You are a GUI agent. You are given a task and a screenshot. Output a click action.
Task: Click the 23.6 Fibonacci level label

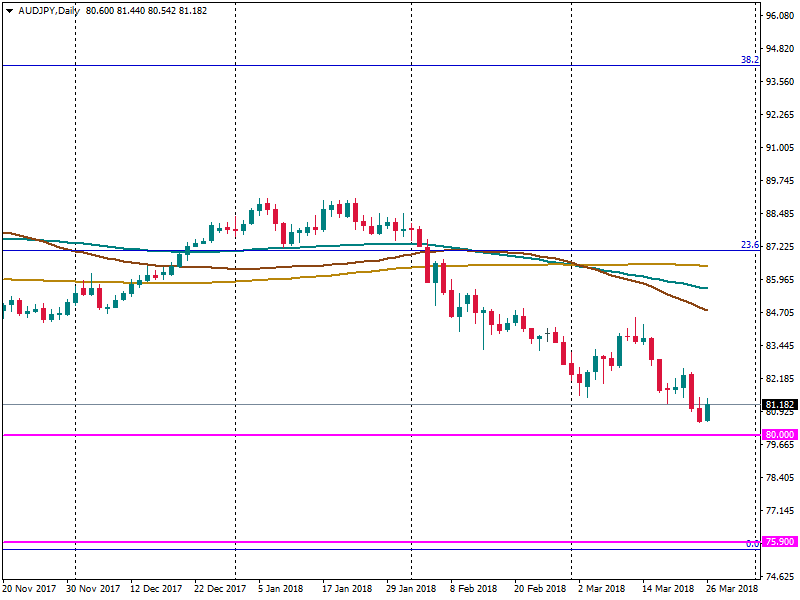point(749,245)
